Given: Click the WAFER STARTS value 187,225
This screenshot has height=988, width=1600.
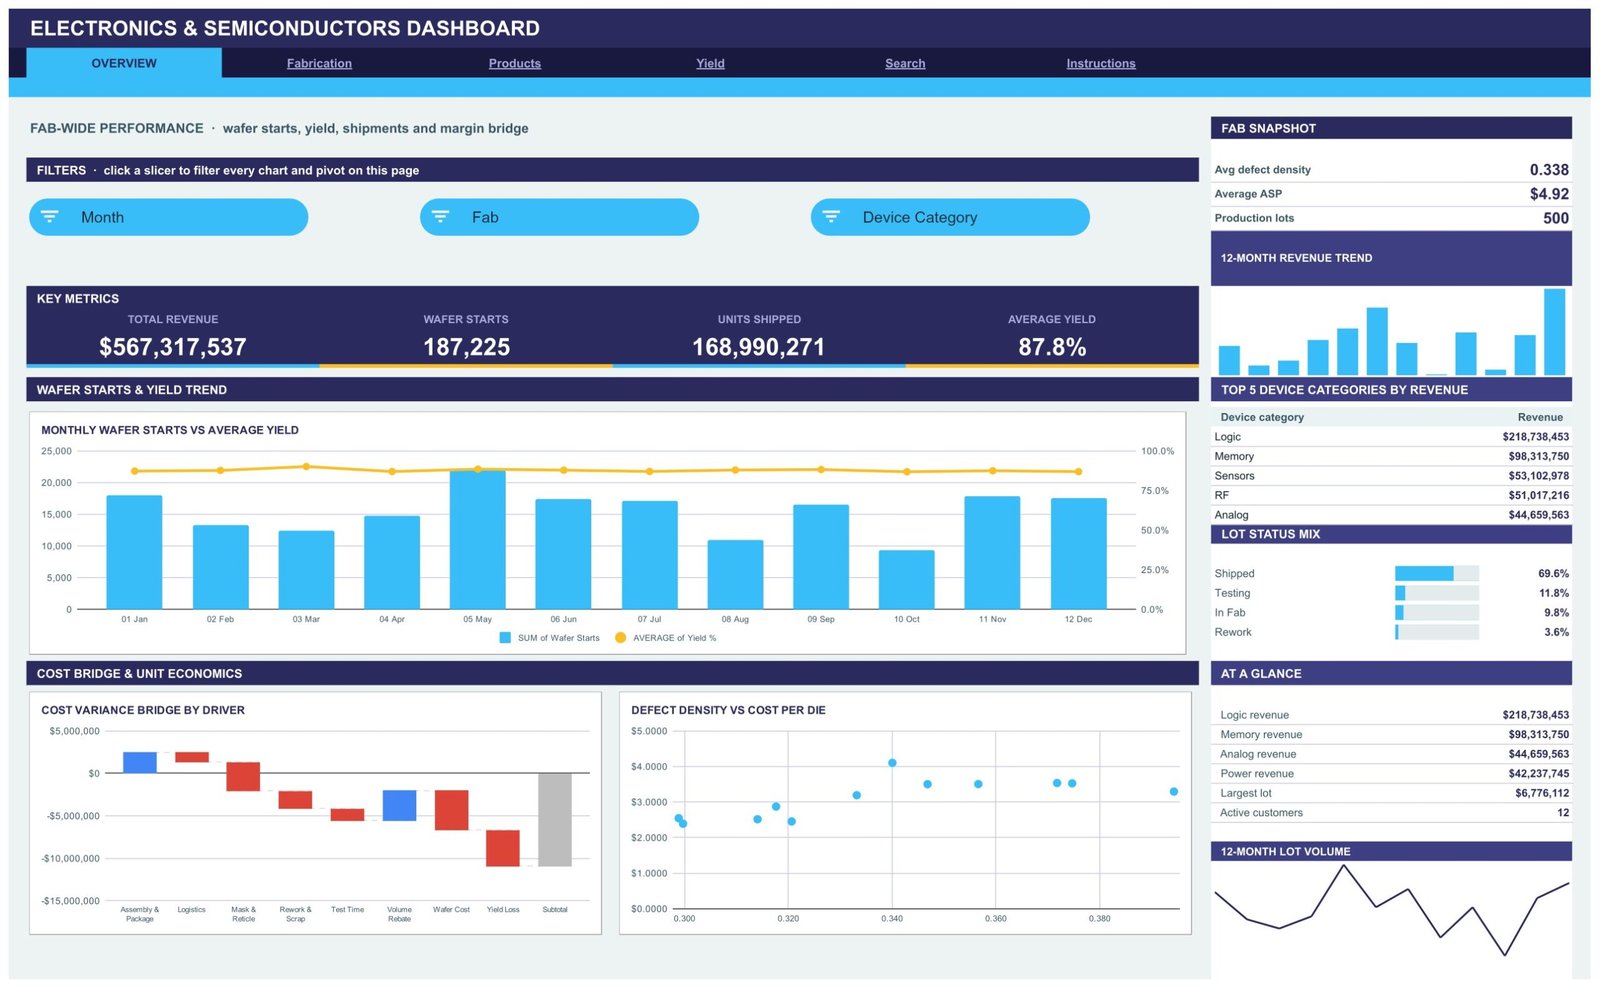Looking at the screenshot, I should (x=466, y=347).
